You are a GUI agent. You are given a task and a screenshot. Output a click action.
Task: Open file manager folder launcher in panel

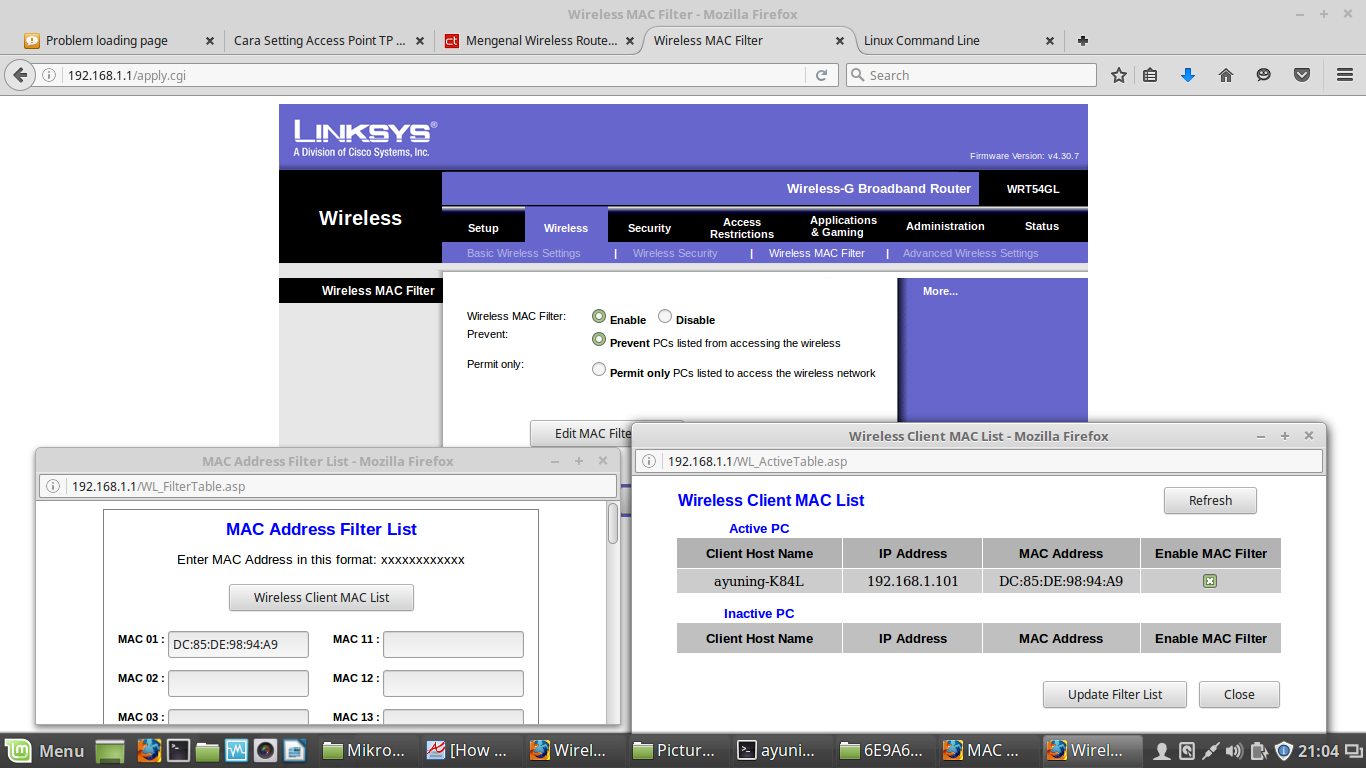pyautogui.click(x=207, y=750)
